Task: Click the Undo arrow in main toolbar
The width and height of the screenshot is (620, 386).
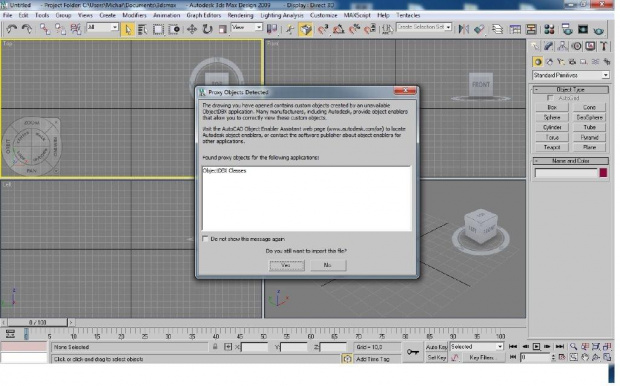Action: point(11,29)
